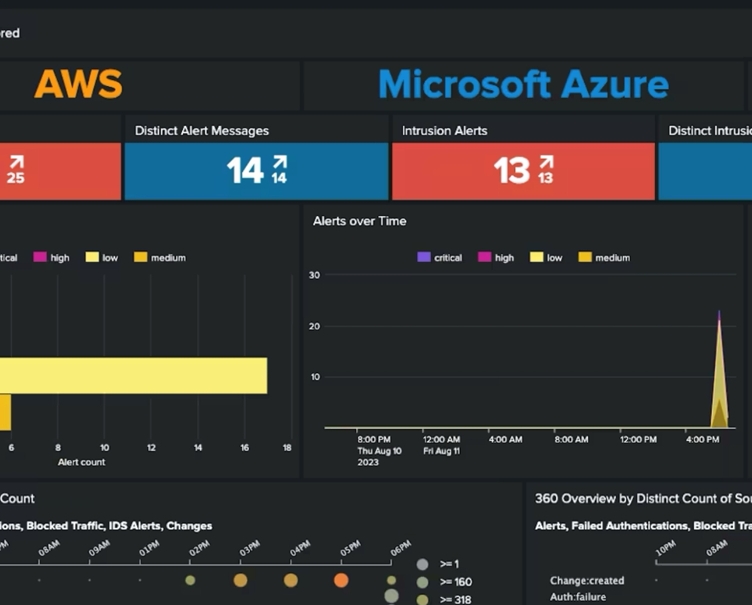The image size is (752, 605).
Task: Click the 360 Overview by Distinct Count title
Action: (x=643, y=498)
